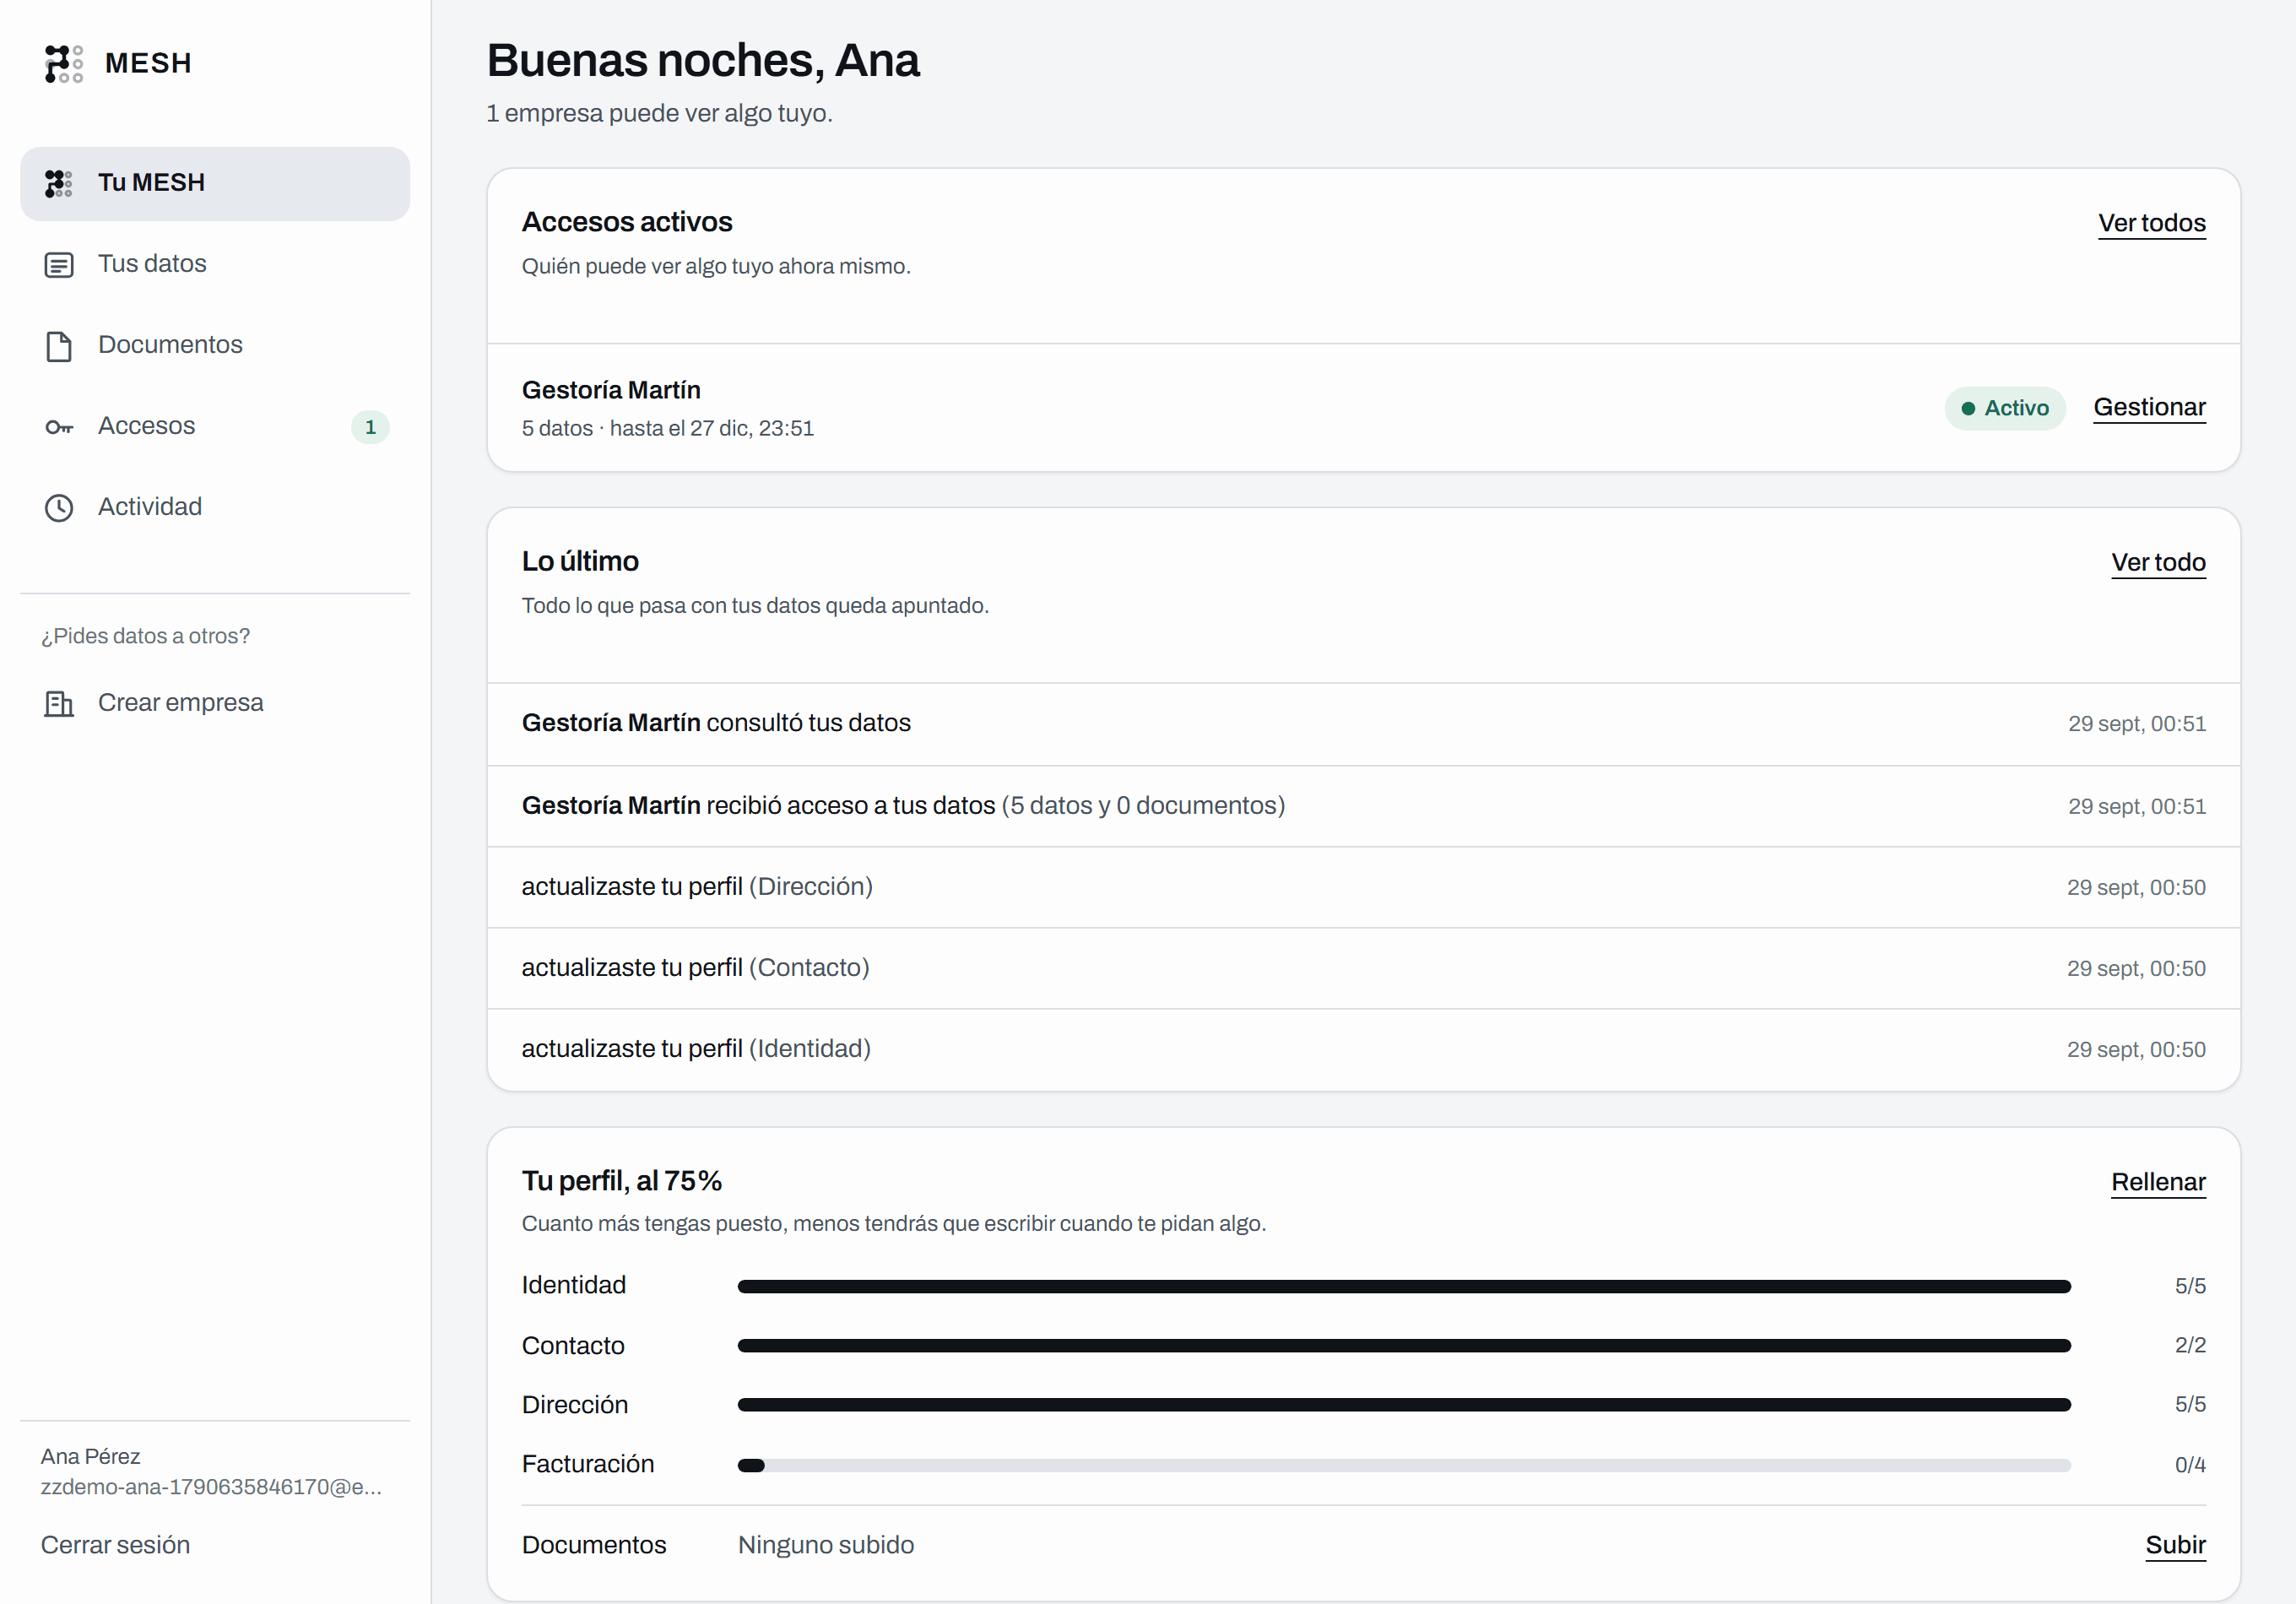
Task: Click the 'Buenas noches, Ana' heading
Action: 702,60
